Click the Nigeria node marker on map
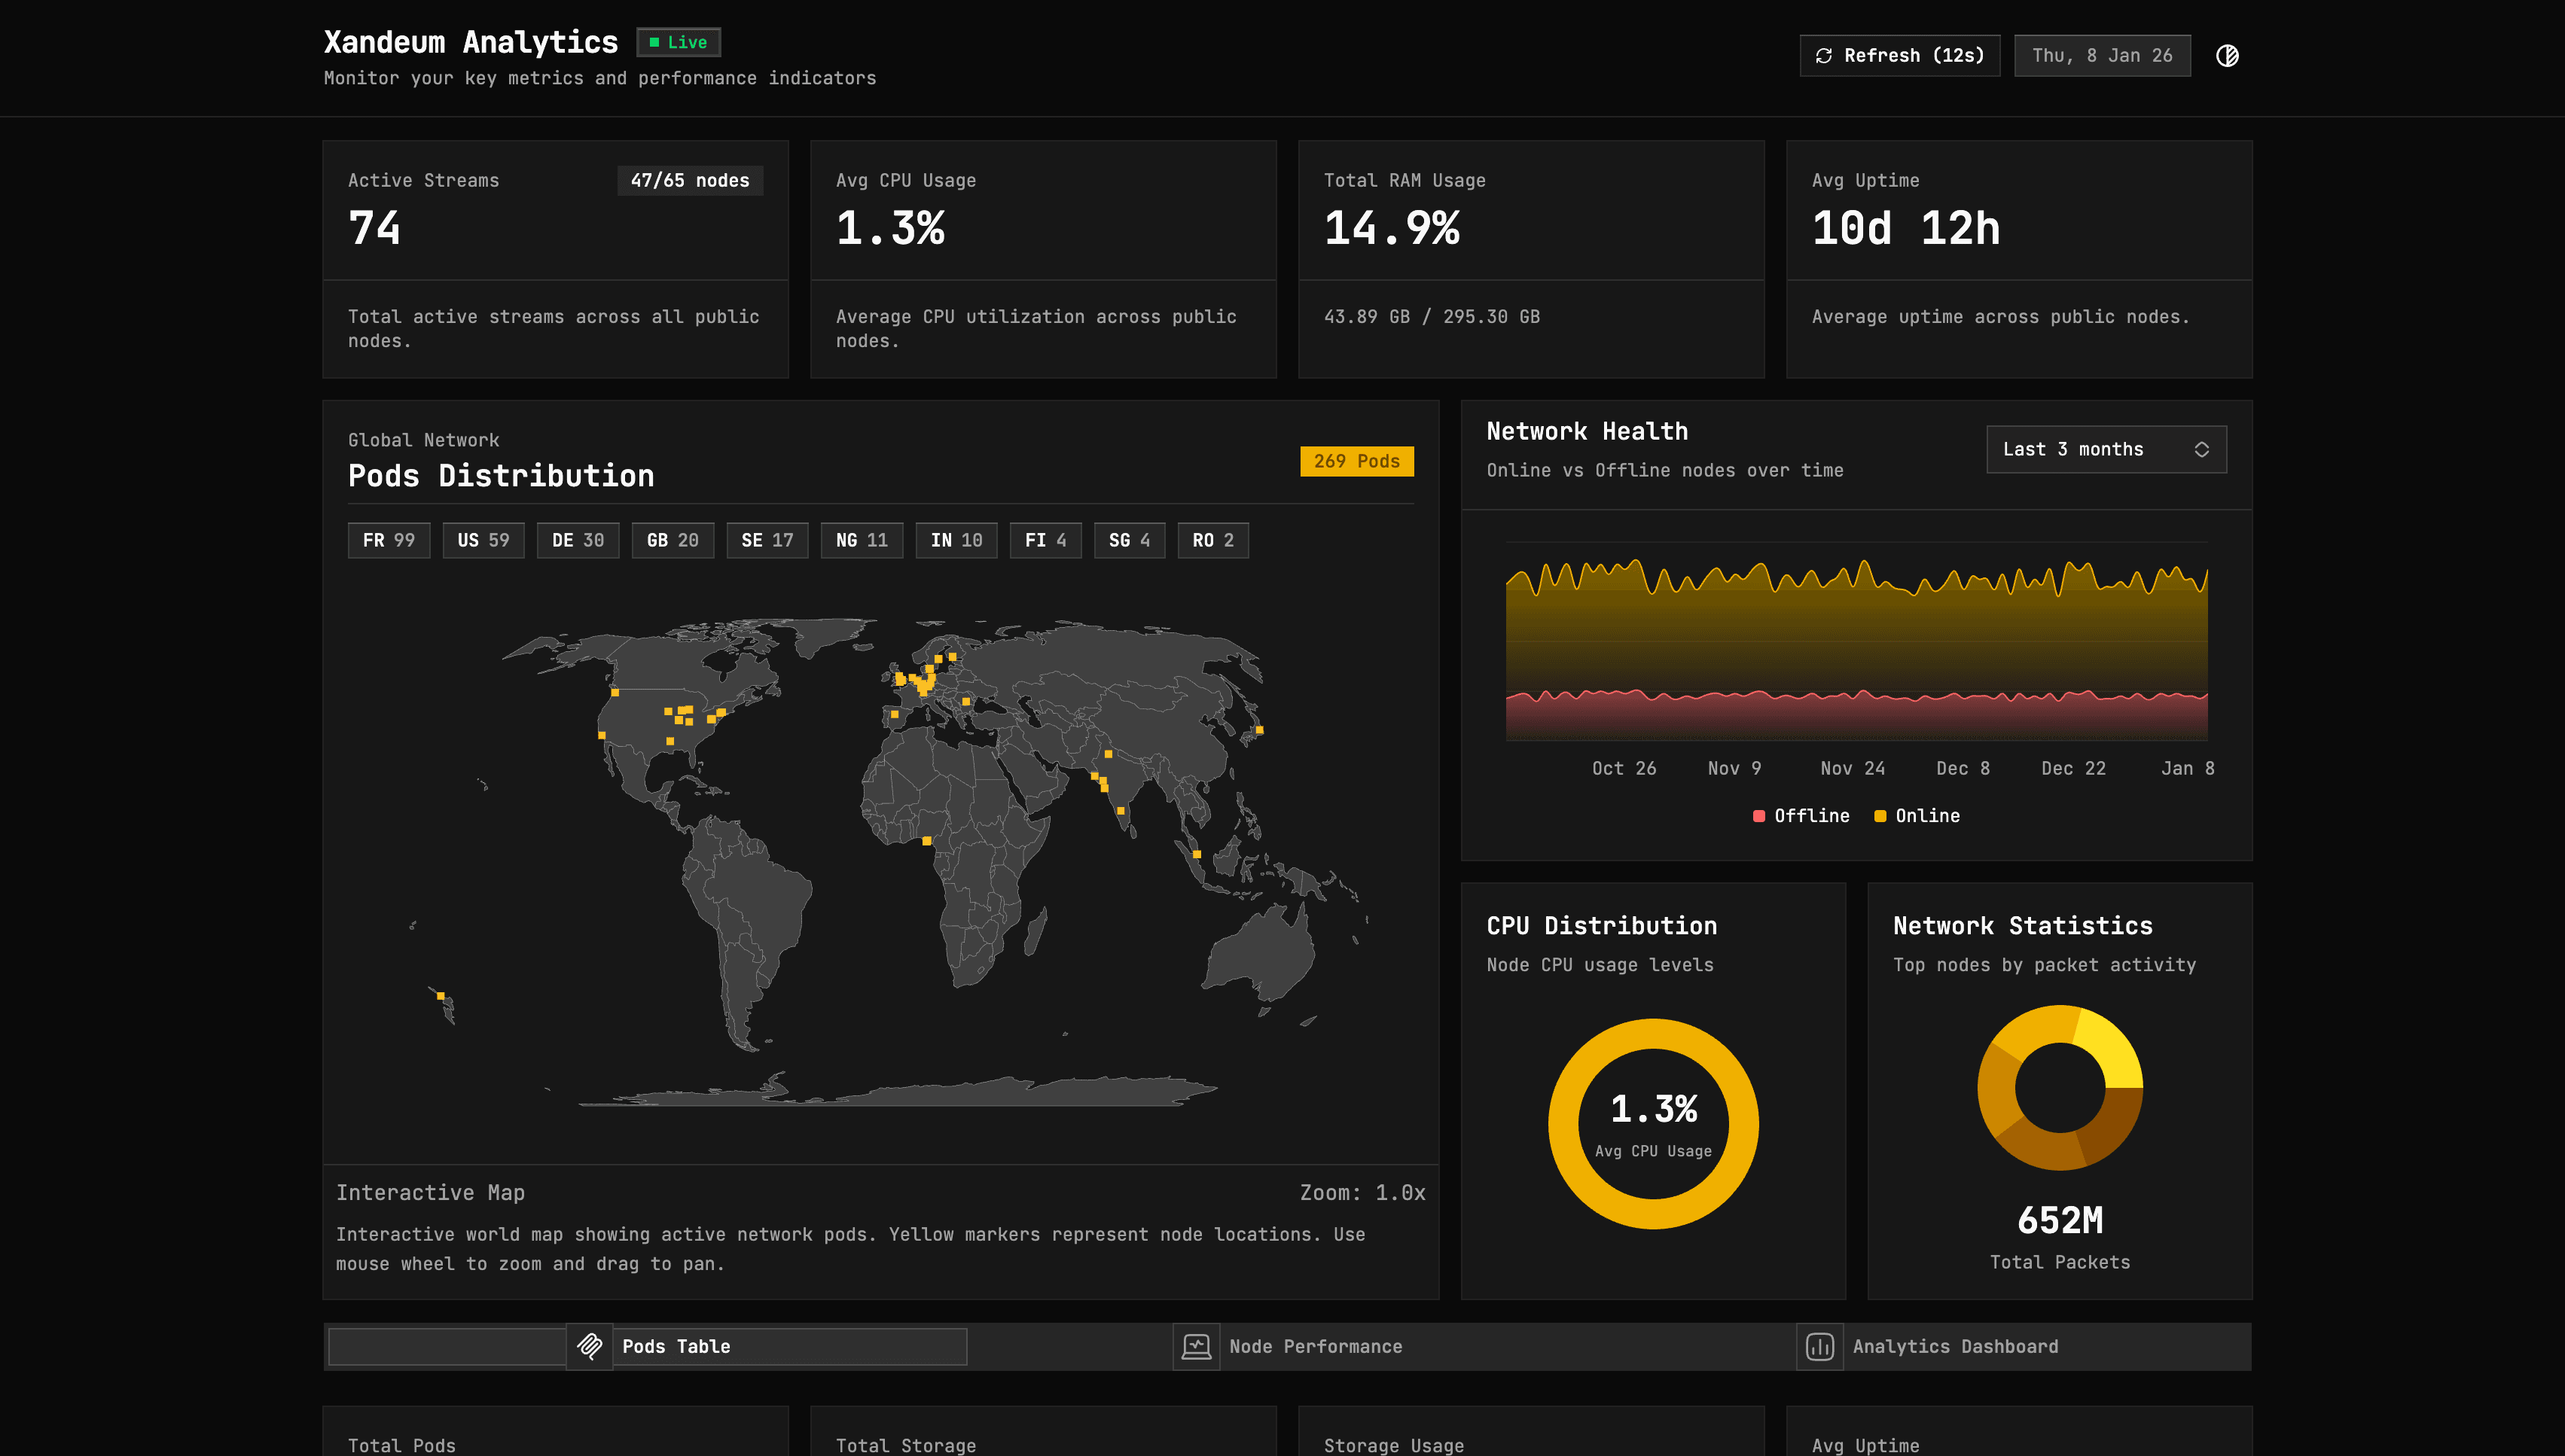 (926, 841)
